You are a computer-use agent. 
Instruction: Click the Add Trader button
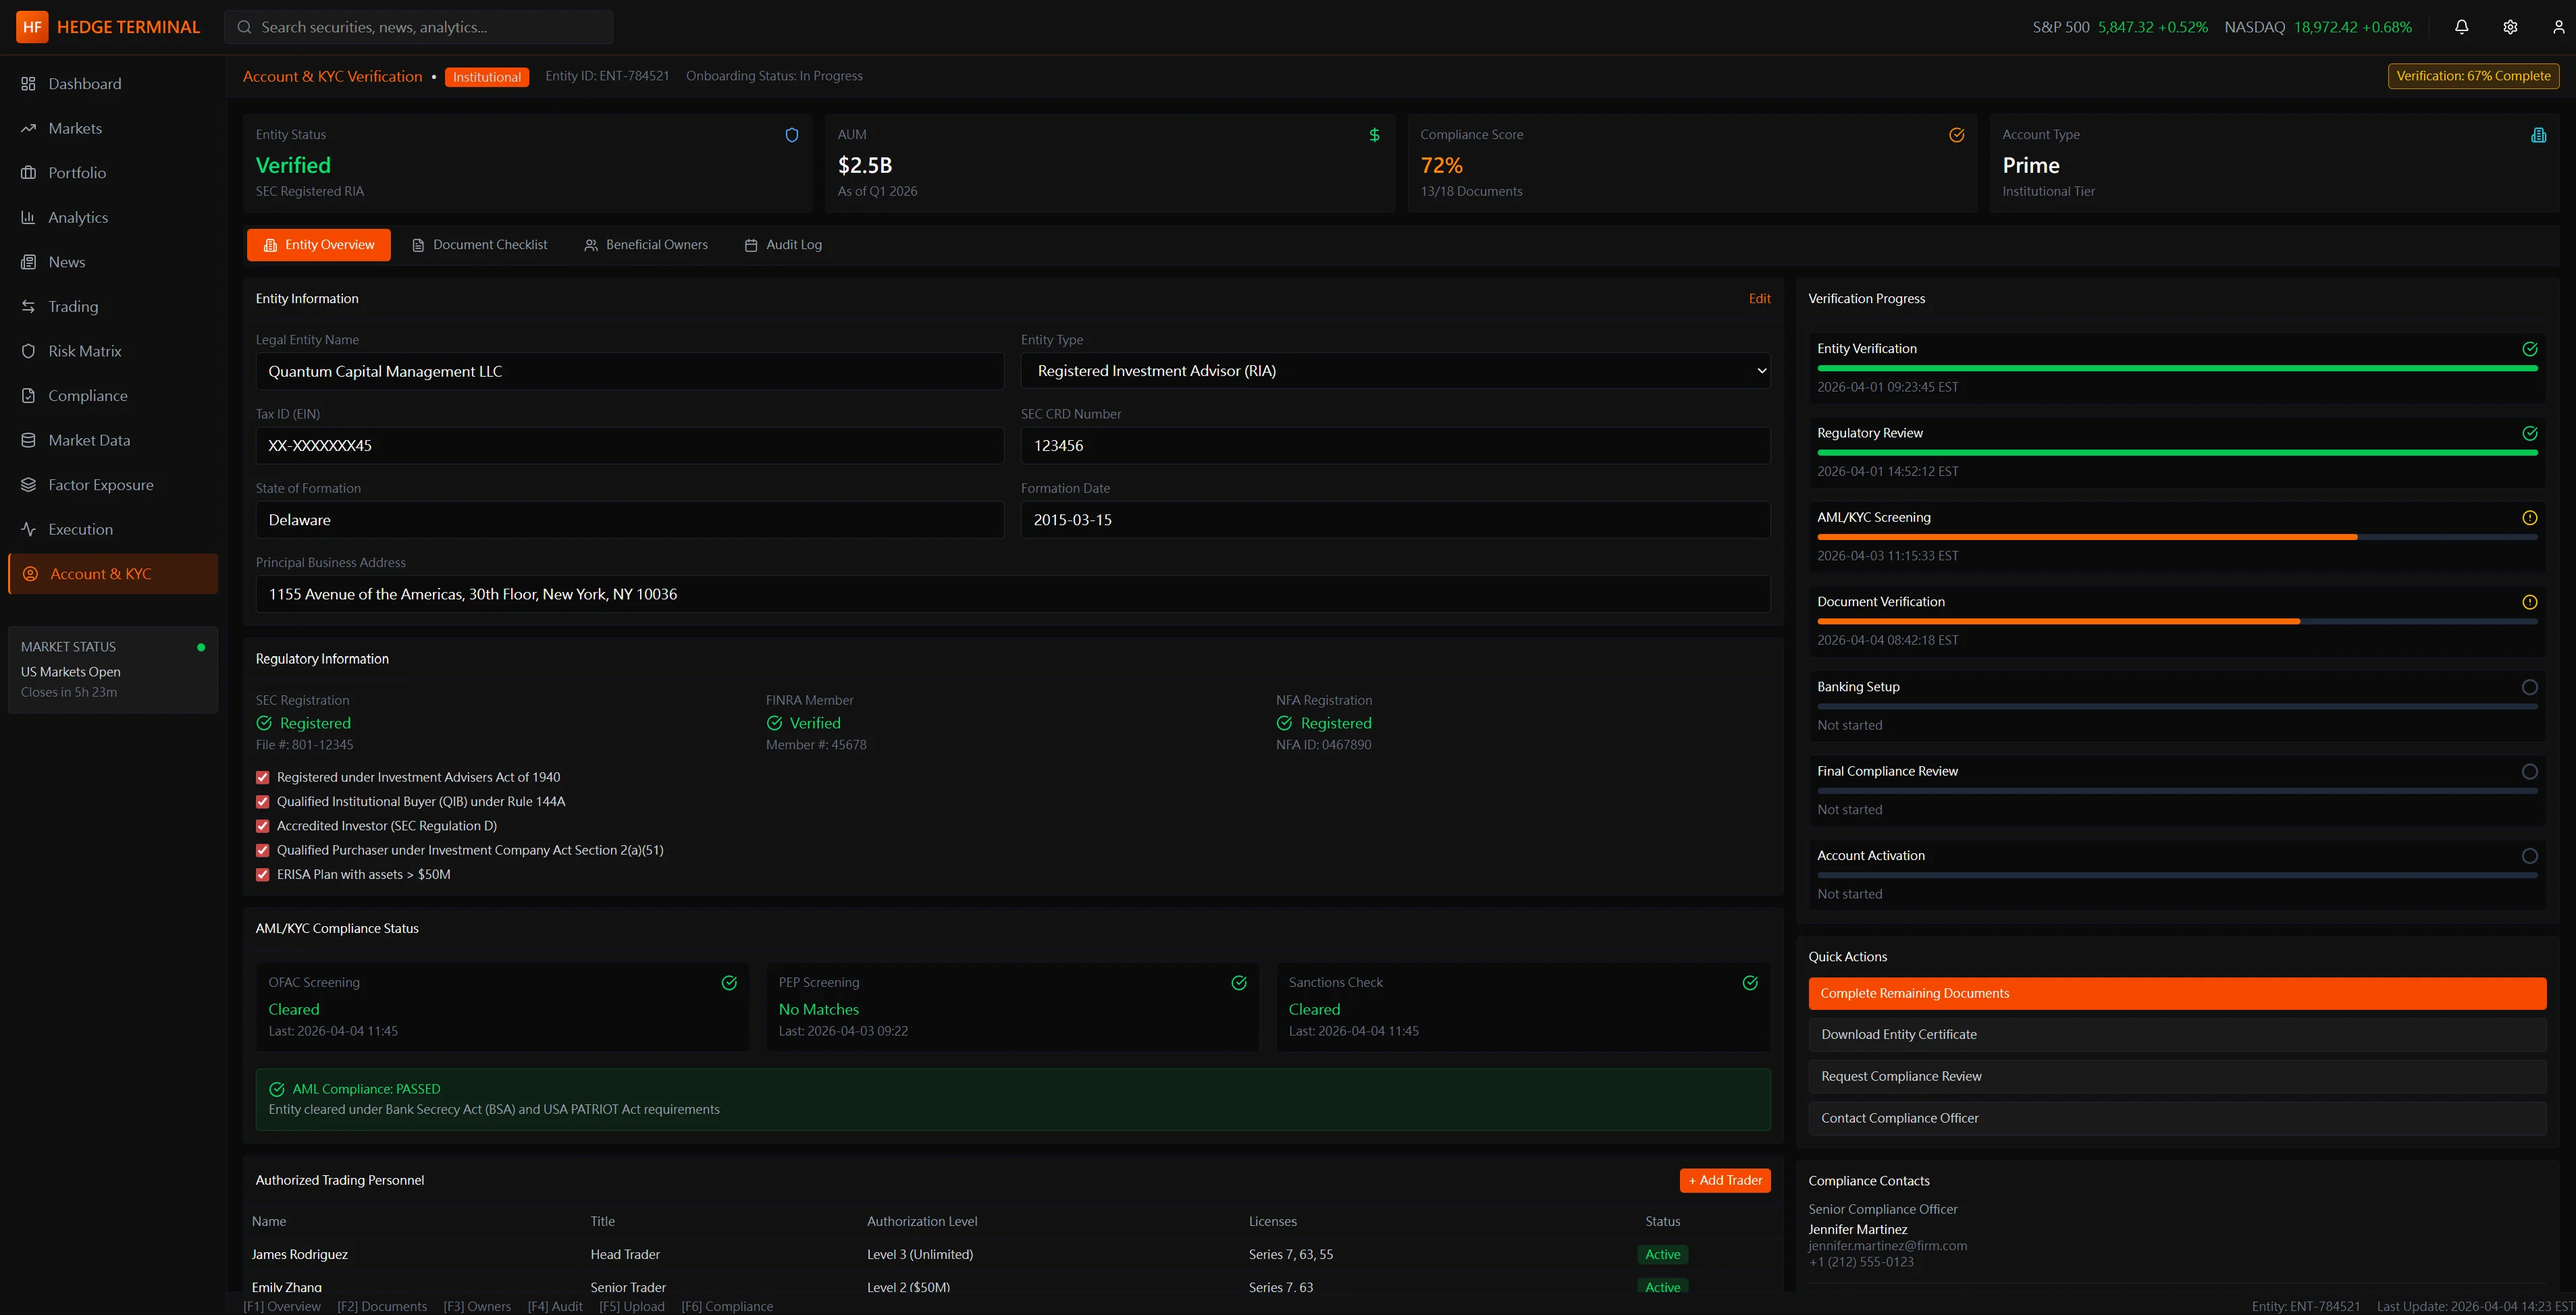tap(1724, 1180)
